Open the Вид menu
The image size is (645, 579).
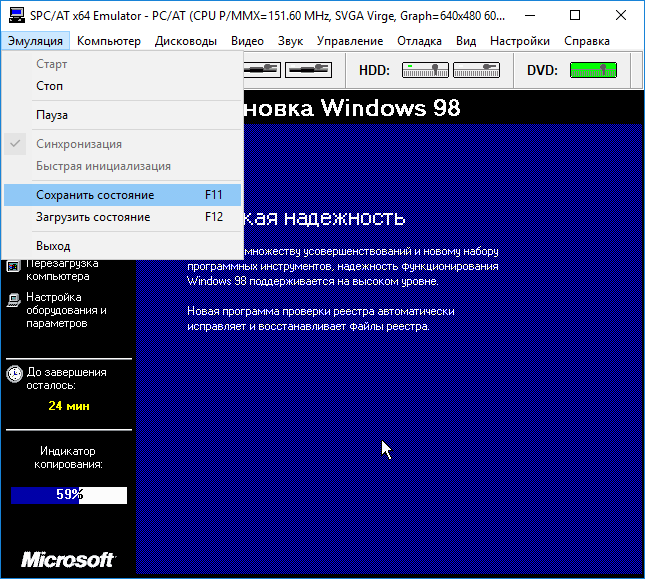(x=466, y=41)
